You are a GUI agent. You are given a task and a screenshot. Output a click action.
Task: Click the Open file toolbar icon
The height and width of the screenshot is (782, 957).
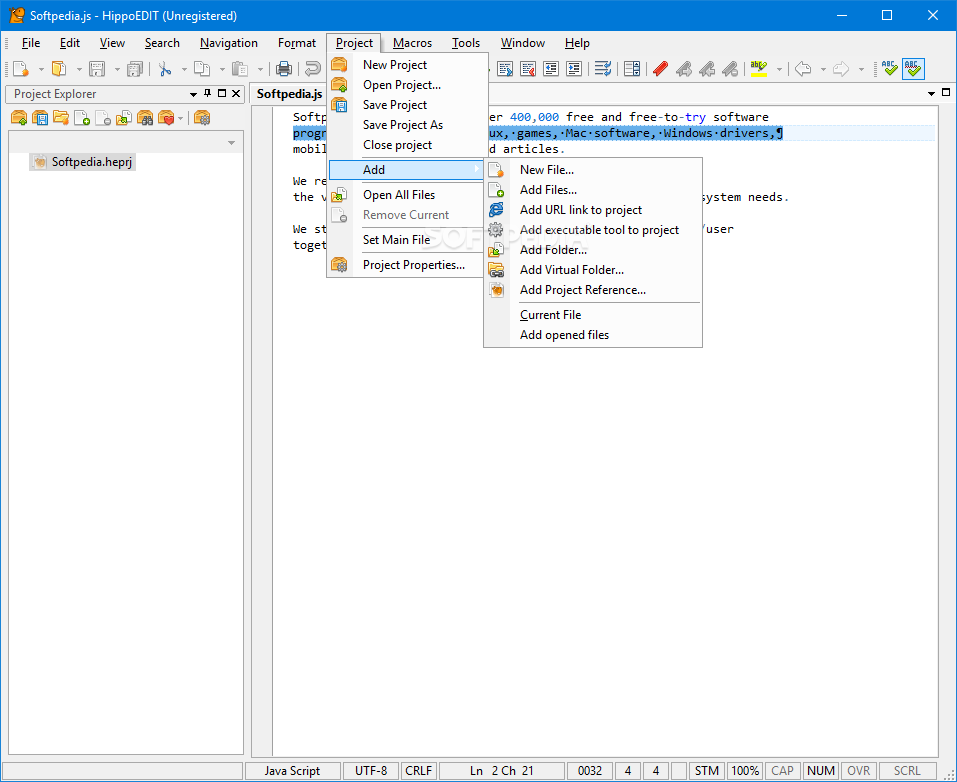(59, 68)
